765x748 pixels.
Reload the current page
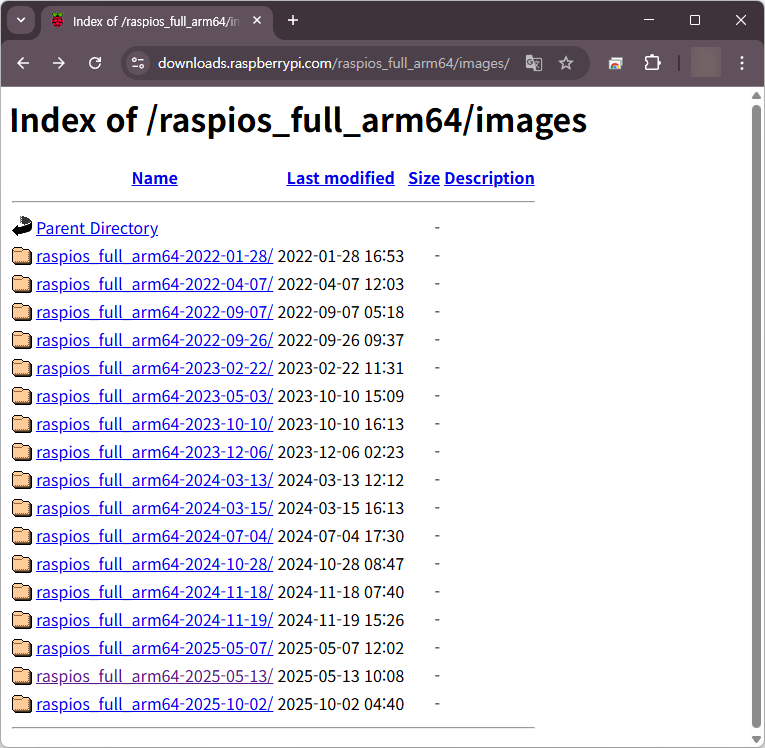(95, 63)
